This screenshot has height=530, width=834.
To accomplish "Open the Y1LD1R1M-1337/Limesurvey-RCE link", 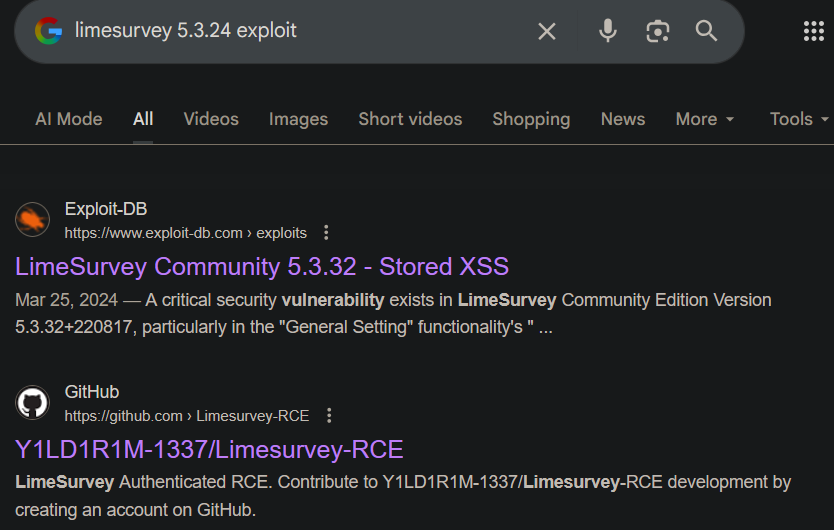I will 209,450.
